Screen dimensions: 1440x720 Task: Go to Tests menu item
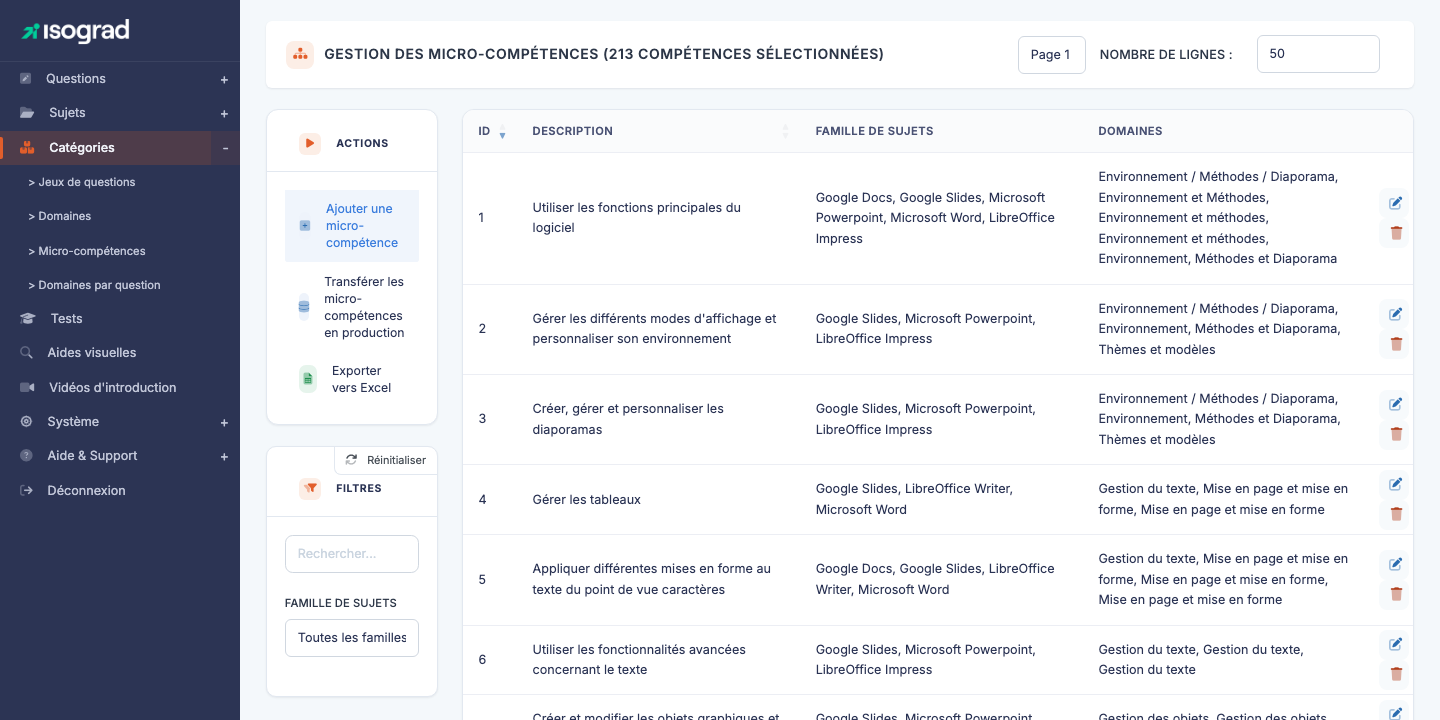(67, 318)
